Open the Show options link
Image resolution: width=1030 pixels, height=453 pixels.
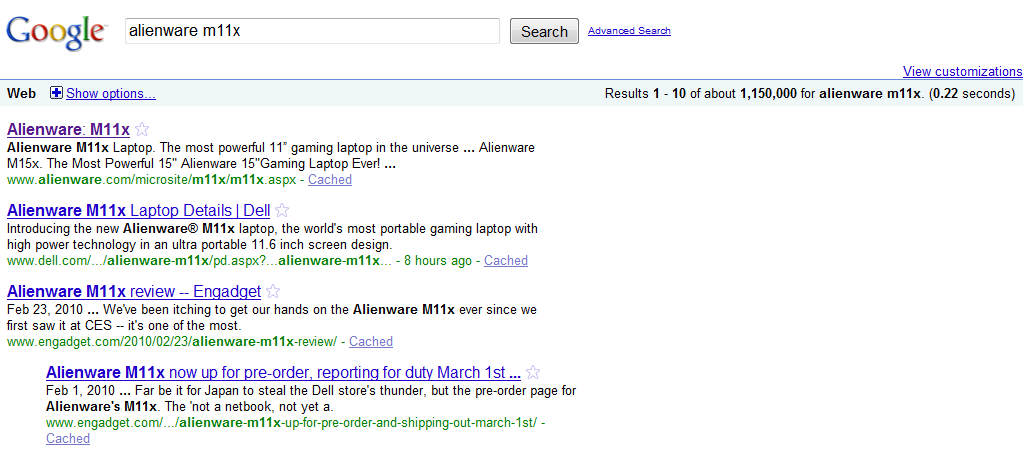[x=111, y=94]
